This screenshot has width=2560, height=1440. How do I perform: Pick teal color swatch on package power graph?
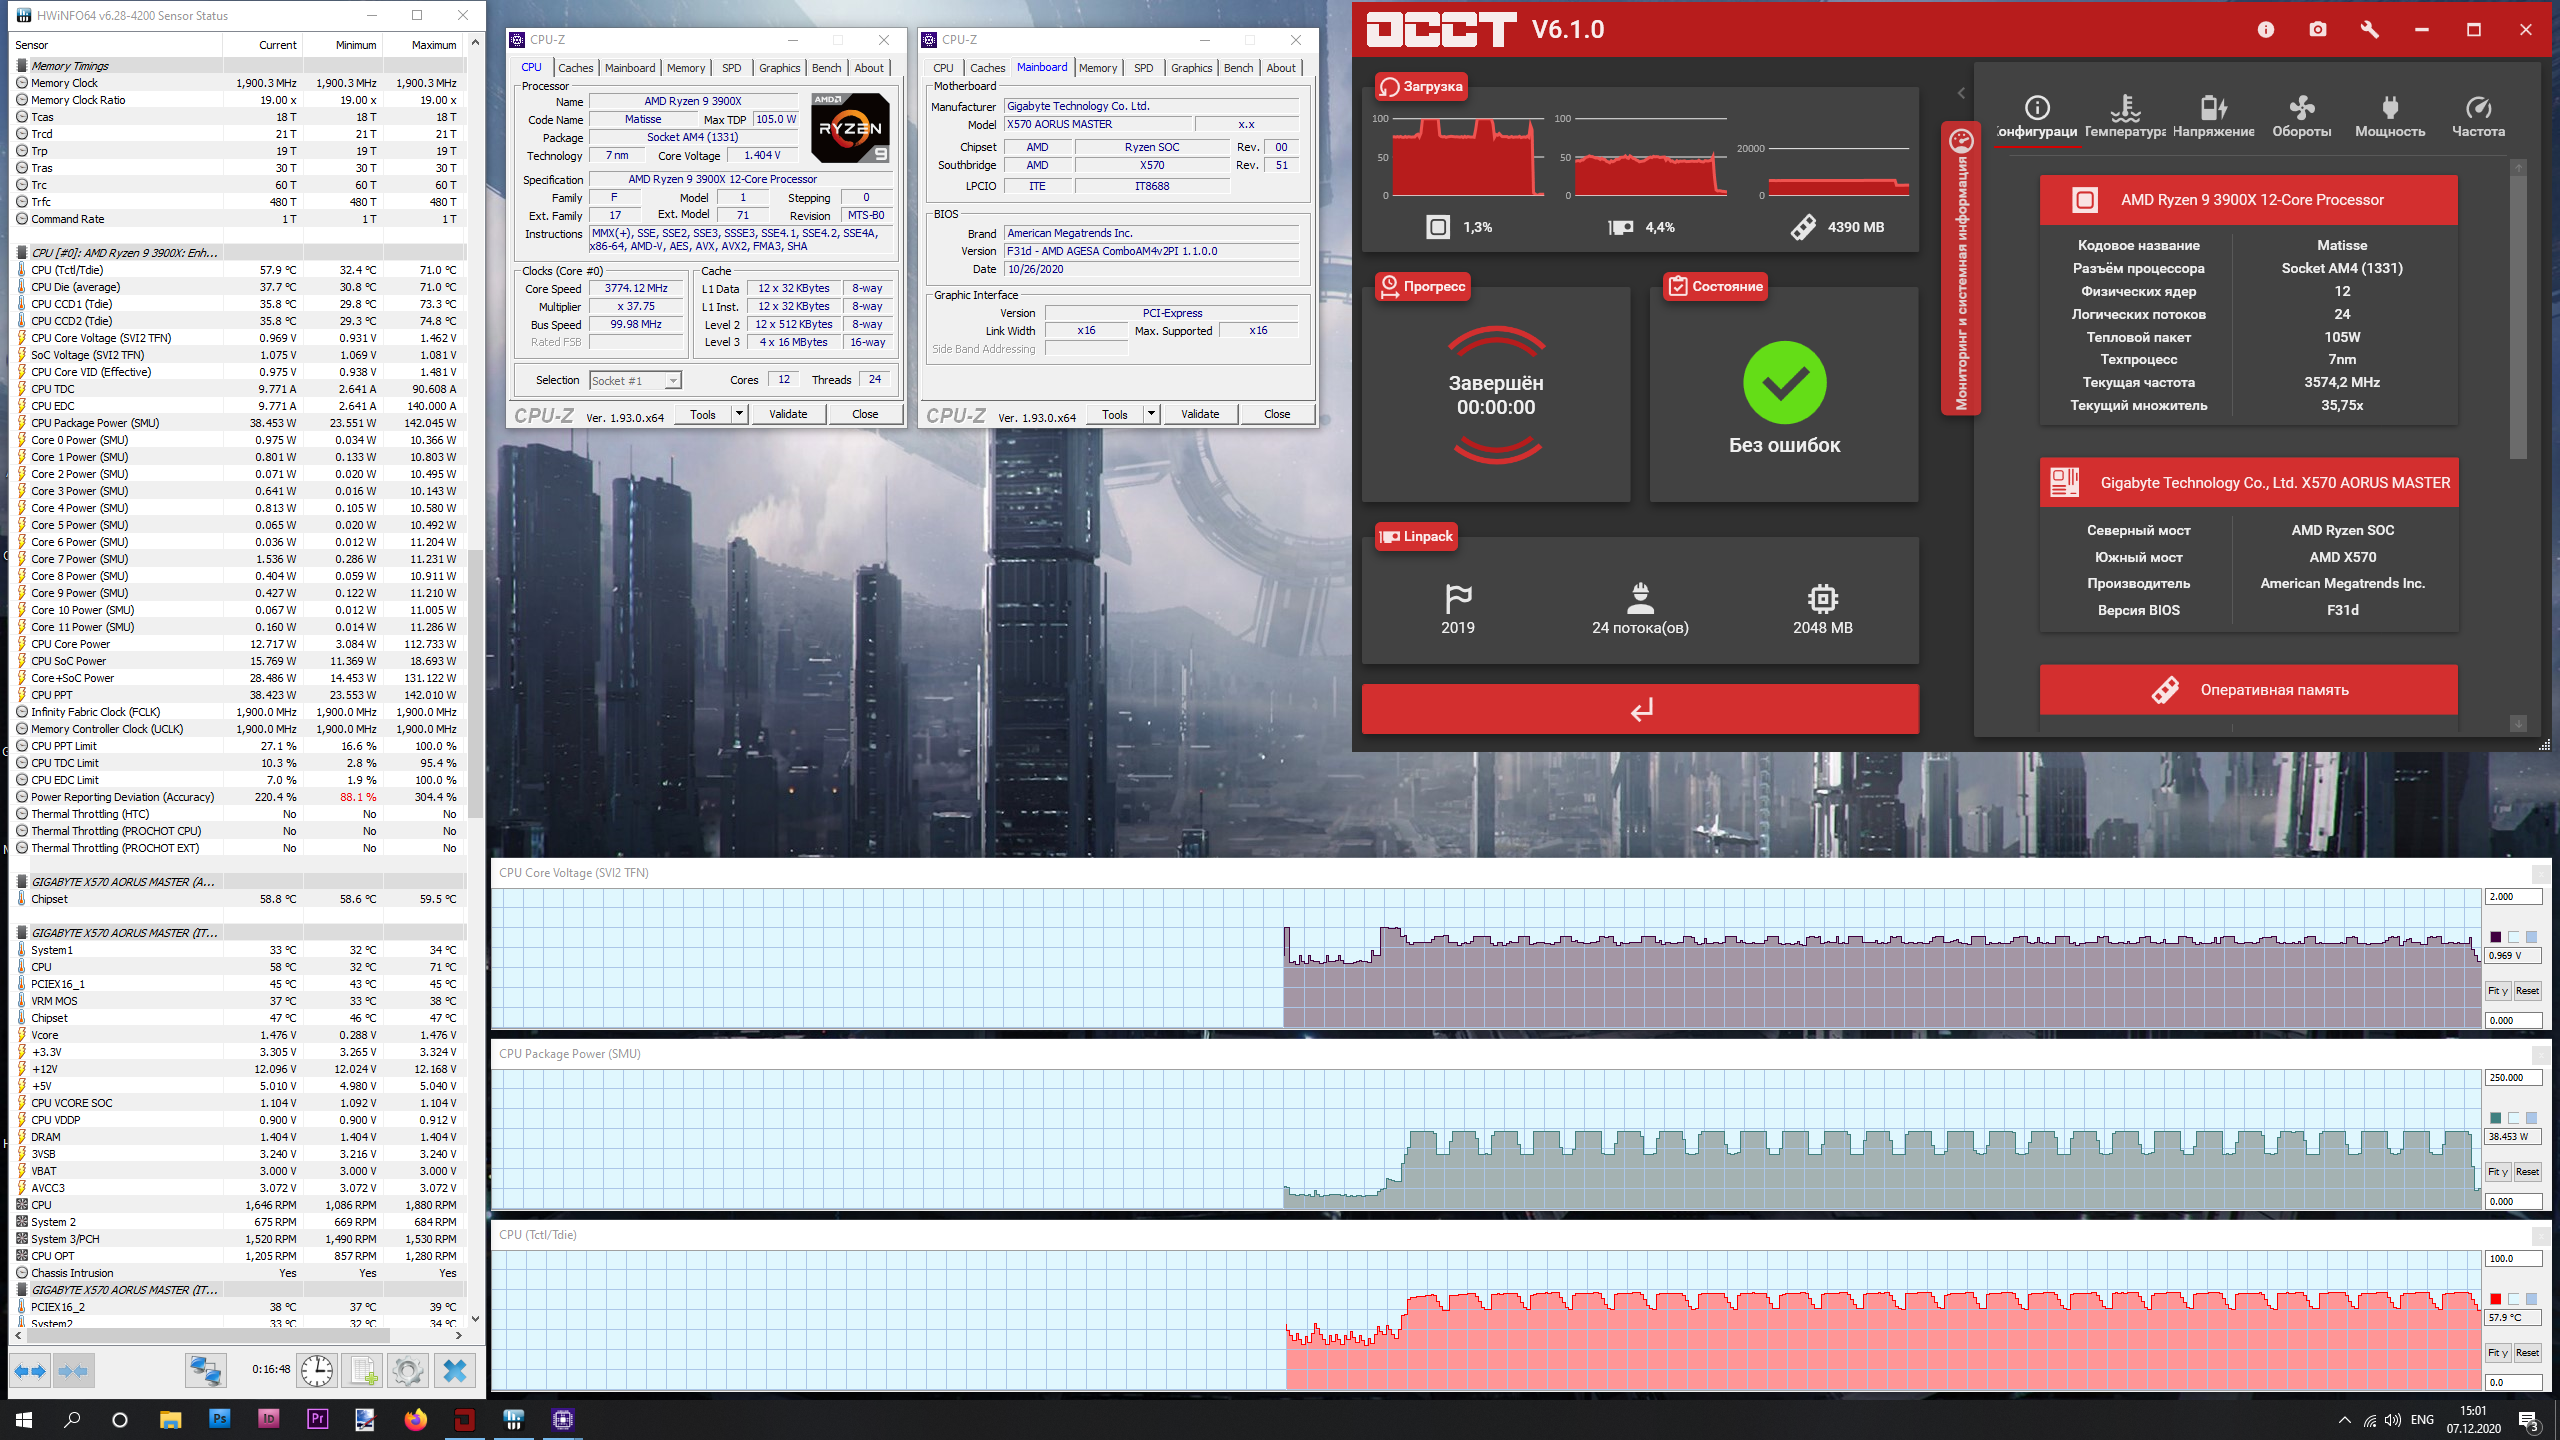pyautogui.click(x=2496, y=1118)
